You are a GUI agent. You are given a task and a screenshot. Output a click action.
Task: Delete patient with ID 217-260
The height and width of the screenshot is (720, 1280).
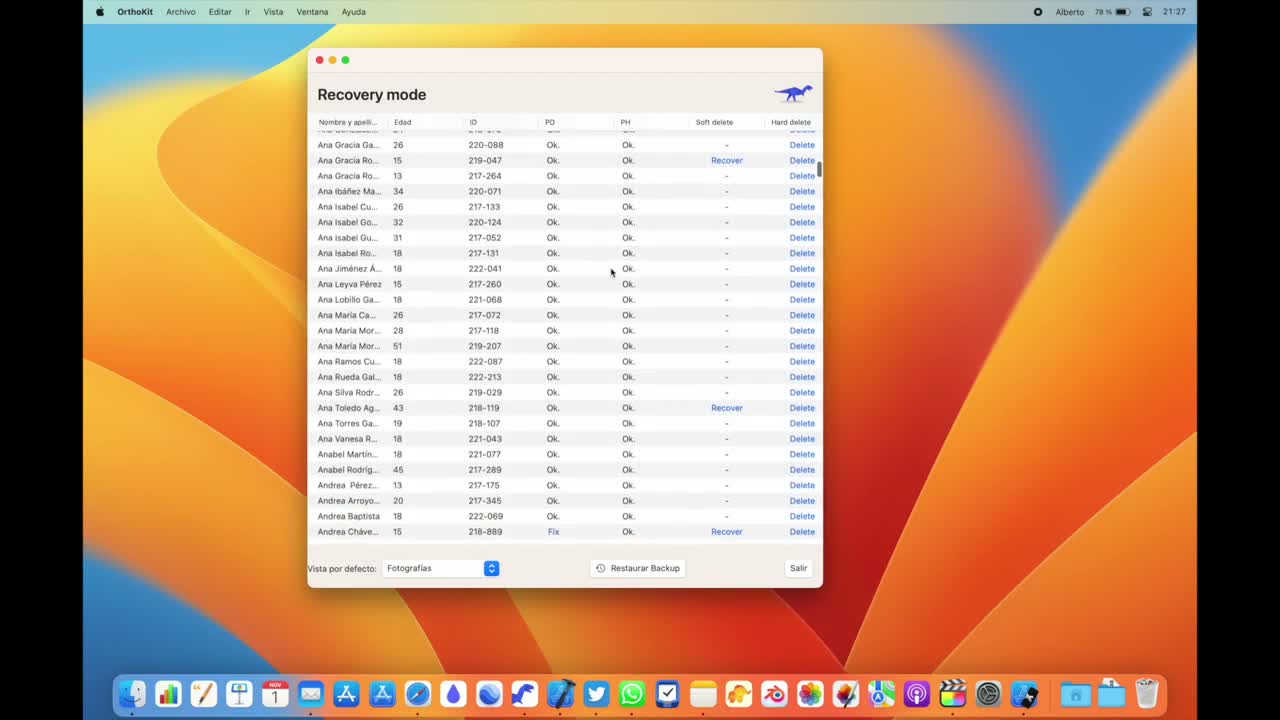click(x=802, y=284)
